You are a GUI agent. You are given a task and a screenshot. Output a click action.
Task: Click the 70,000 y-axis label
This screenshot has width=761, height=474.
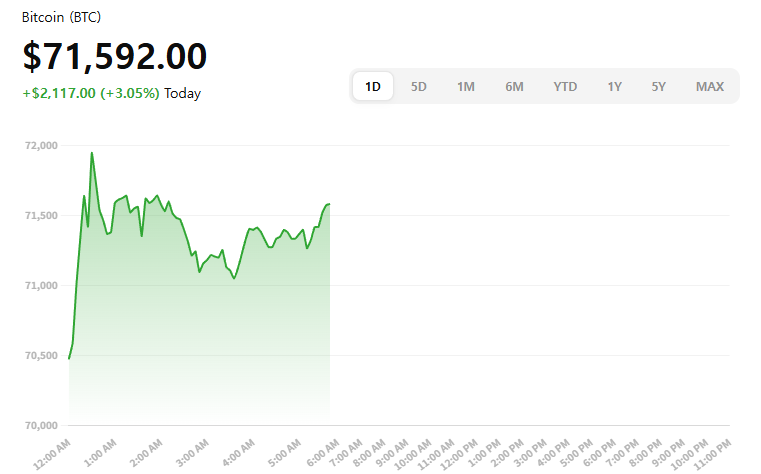(x=40, y=426)
